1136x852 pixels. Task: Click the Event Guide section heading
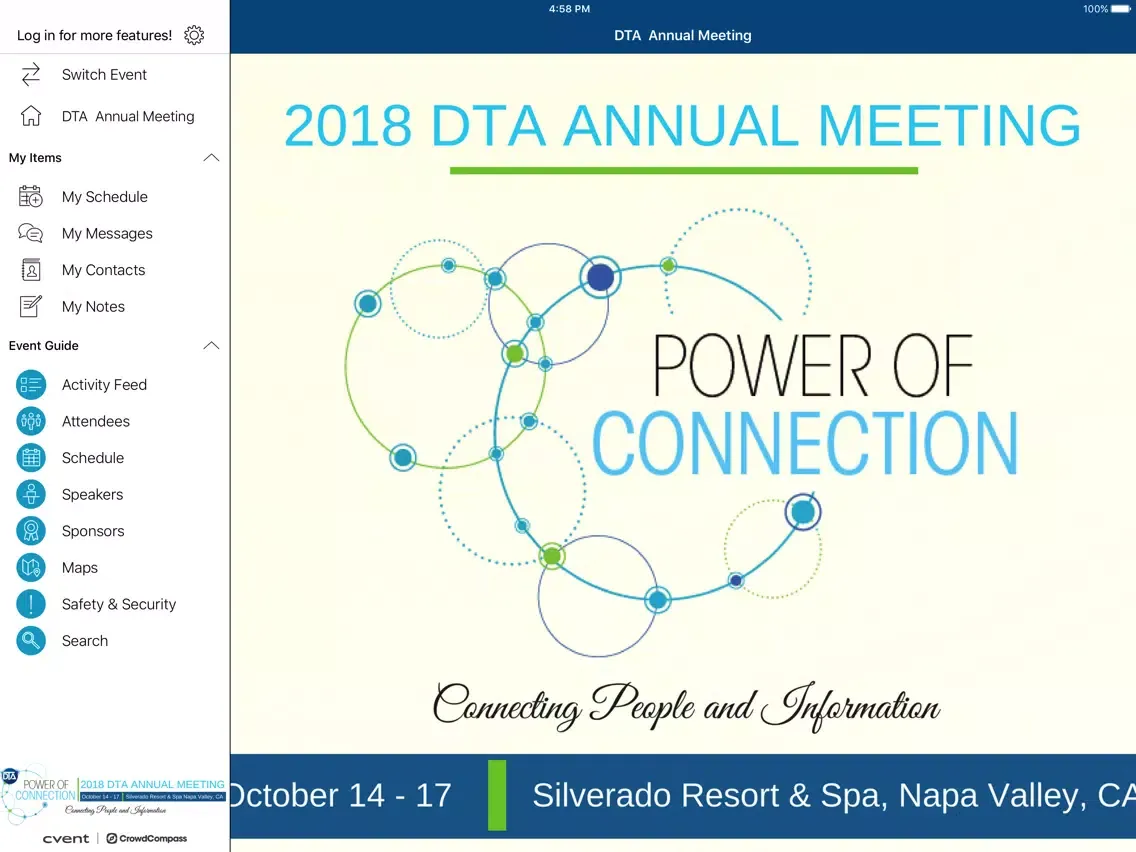[43, 346]
